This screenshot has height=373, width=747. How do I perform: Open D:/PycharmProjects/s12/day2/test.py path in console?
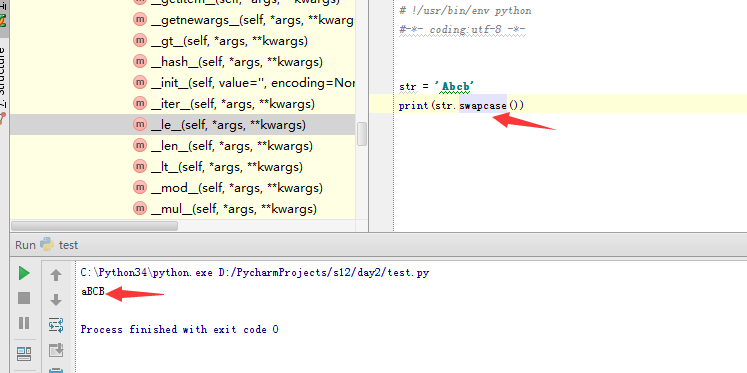tap(323, 273)
